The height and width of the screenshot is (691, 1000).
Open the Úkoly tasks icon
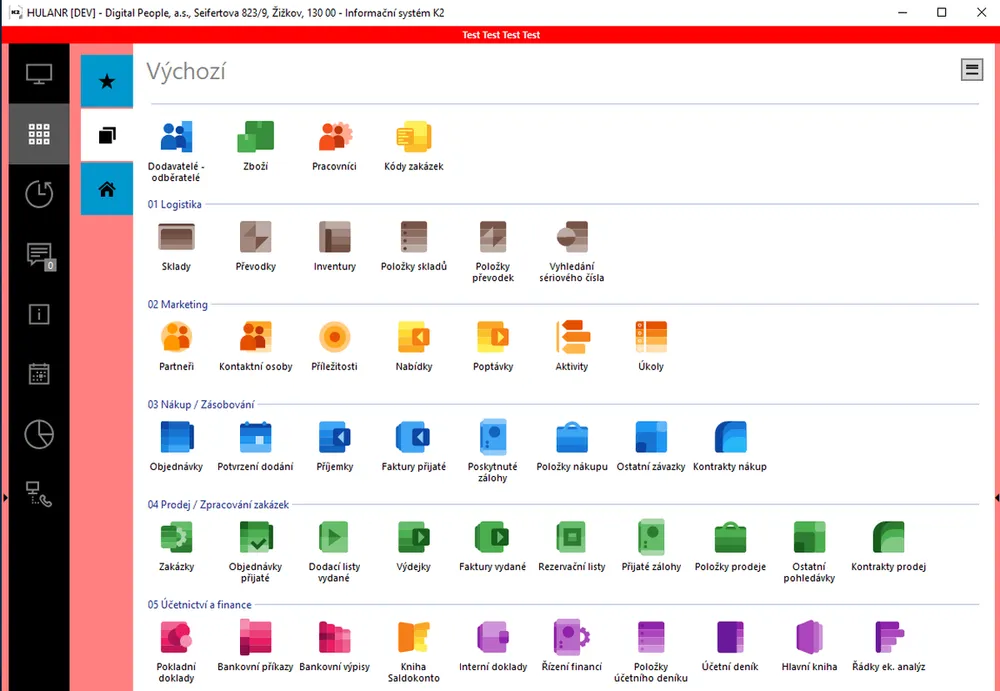650,338
